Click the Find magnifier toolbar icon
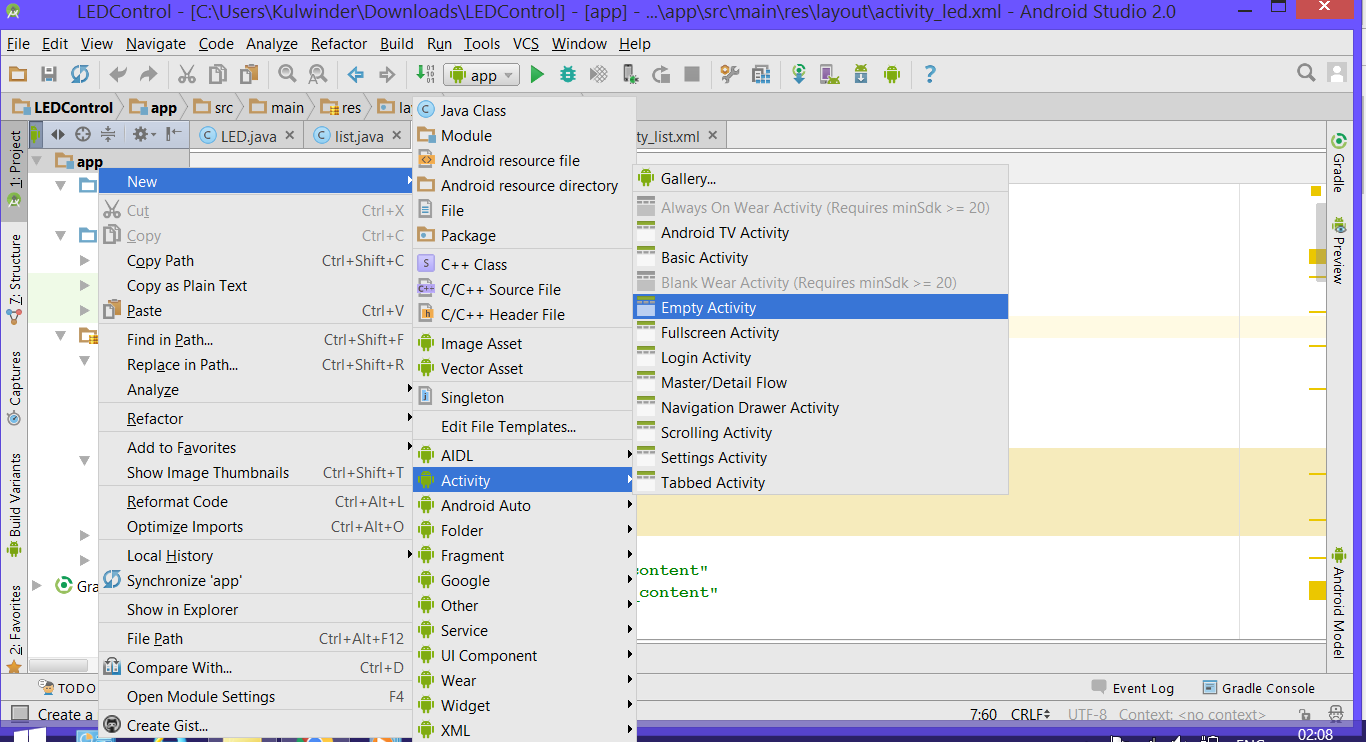This screenshot has height=742, width=1368. (x=287, y=74)
